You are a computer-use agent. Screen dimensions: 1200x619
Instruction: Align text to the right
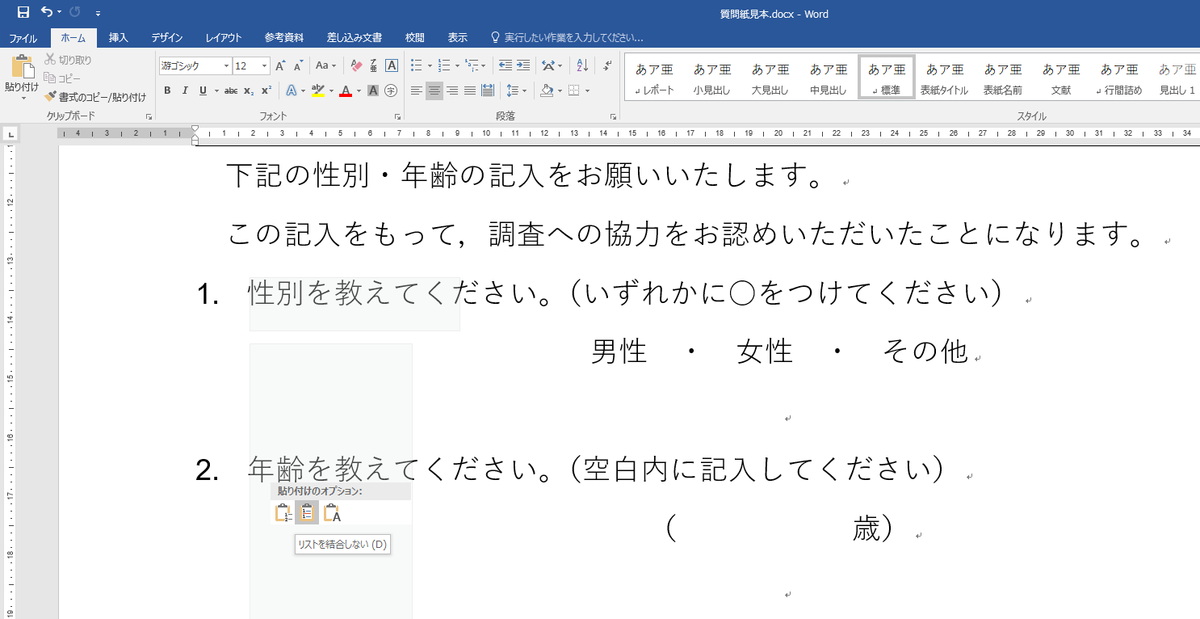pos(452,90)
